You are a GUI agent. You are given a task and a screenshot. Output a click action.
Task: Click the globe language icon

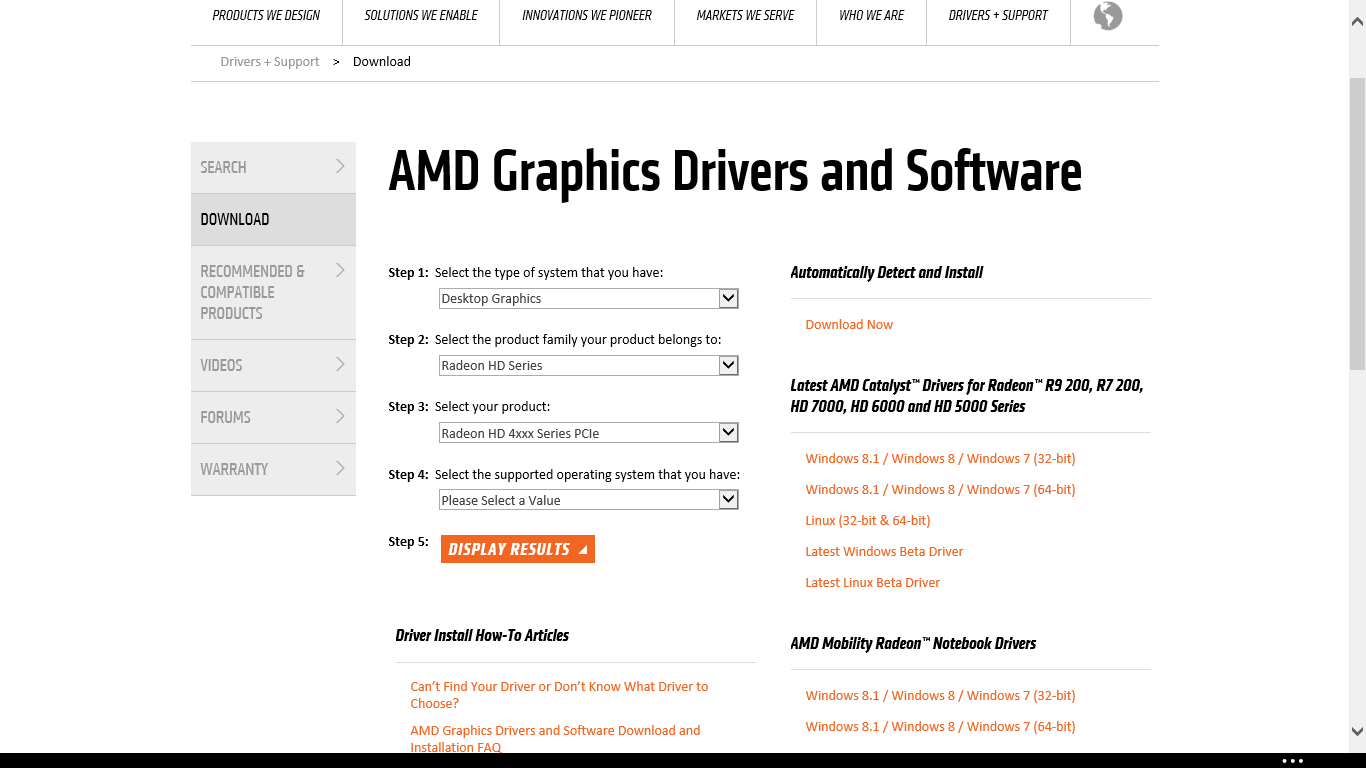[1108, 16]
